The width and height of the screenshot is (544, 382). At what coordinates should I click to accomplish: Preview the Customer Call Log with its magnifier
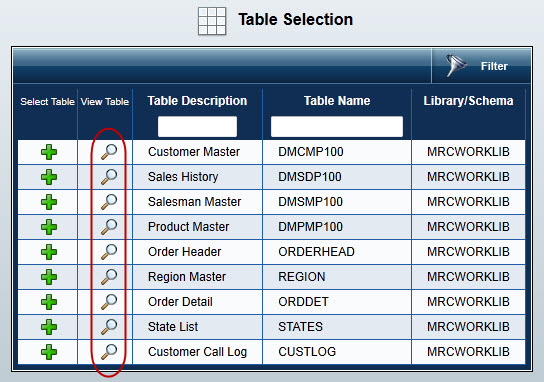click(109, 352)
